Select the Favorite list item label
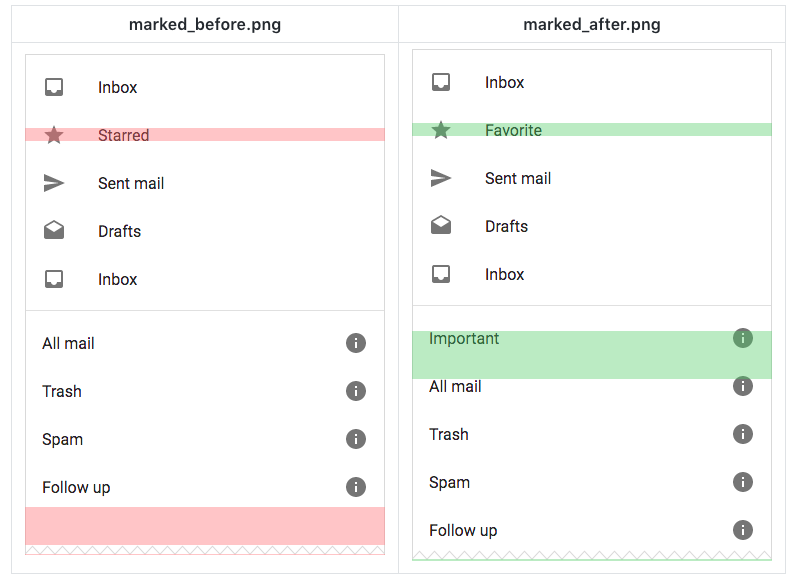Viewport: 798px width, 579px height. point(513,130)
